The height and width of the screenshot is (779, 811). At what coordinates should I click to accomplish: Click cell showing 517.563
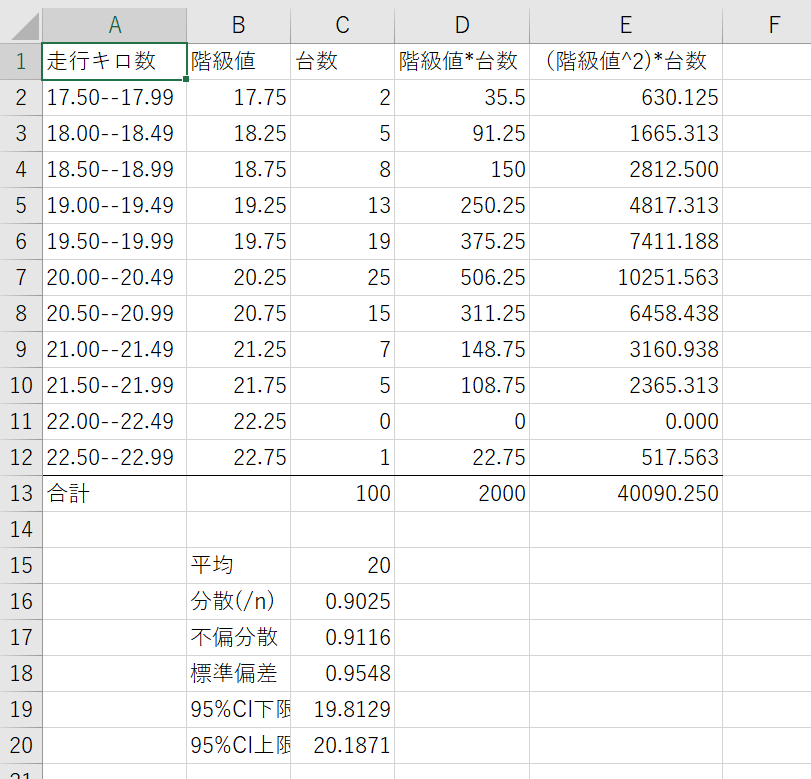click(x=626, y=458)
